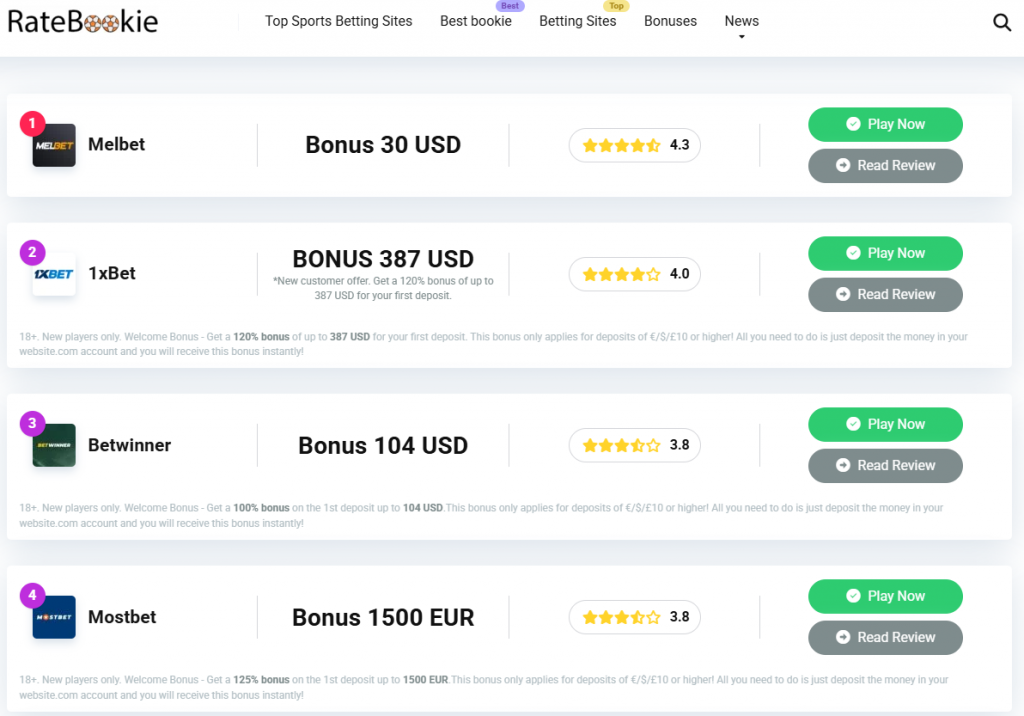Click the Bonus 1500 EUR heading

383,617
